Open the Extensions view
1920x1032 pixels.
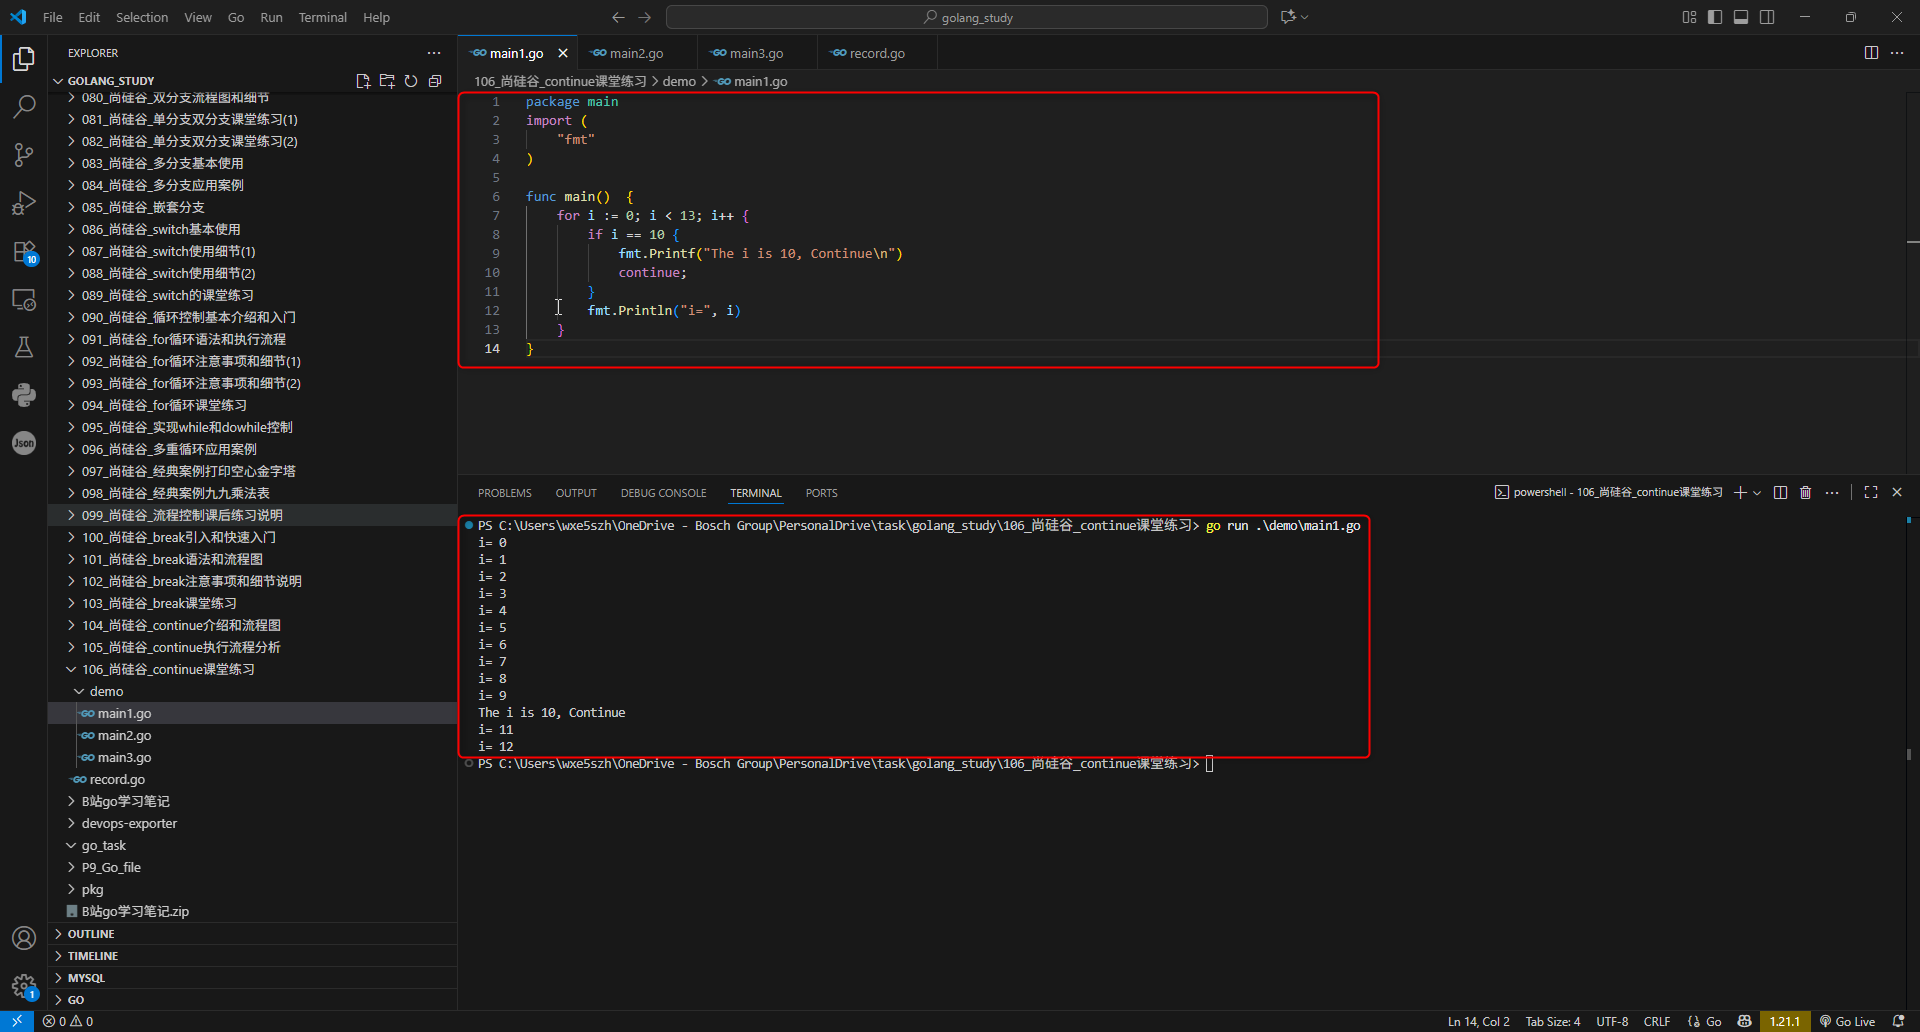24,251
